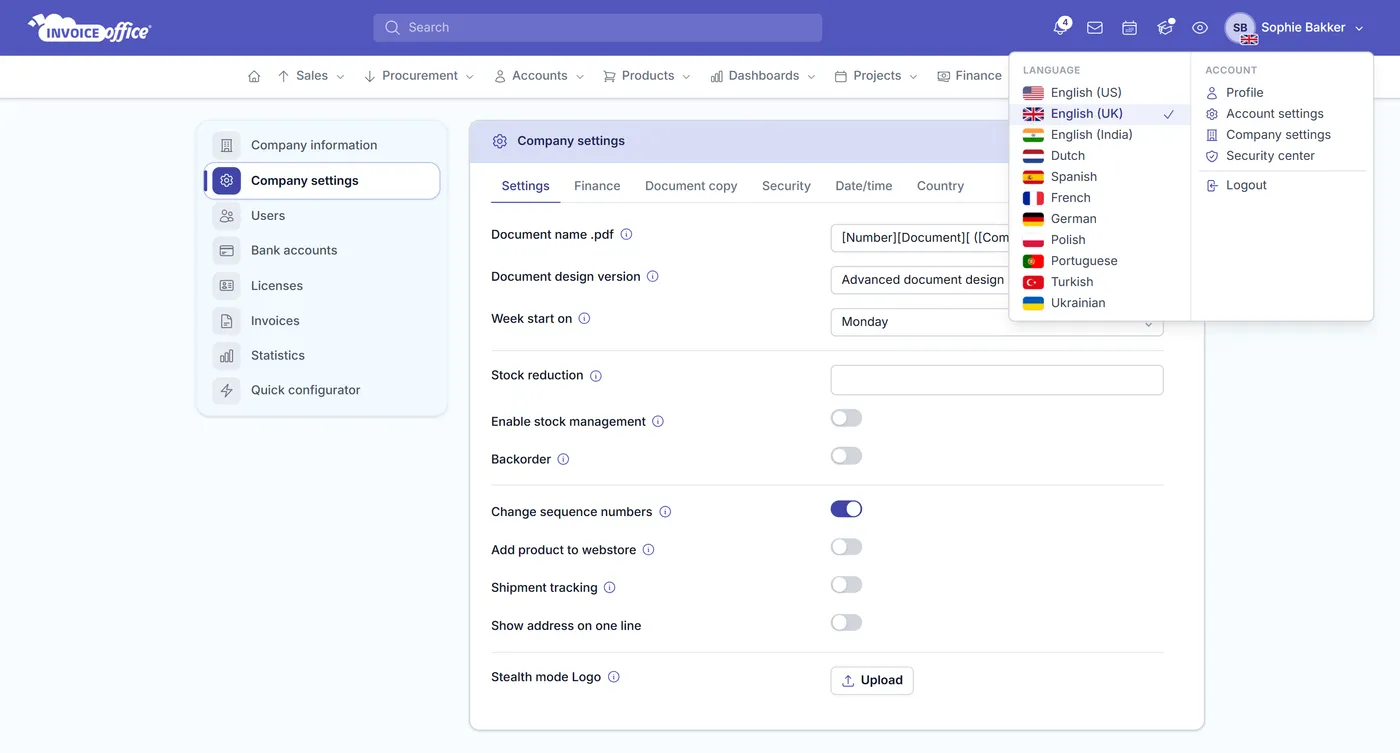Enable the stock management toggle
The image size is (1400, 753).
[x=846, y=418]
